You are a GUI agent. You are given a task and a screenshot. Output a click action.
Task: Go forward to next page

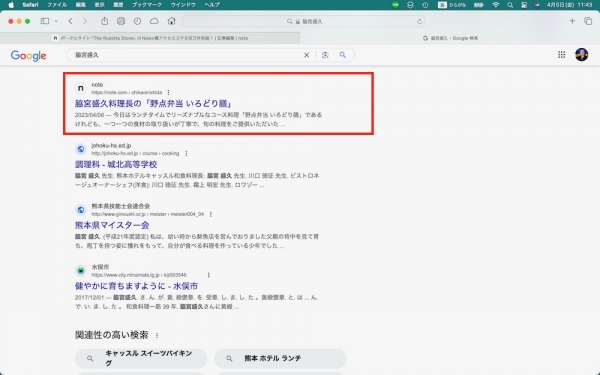coord(85,21)
